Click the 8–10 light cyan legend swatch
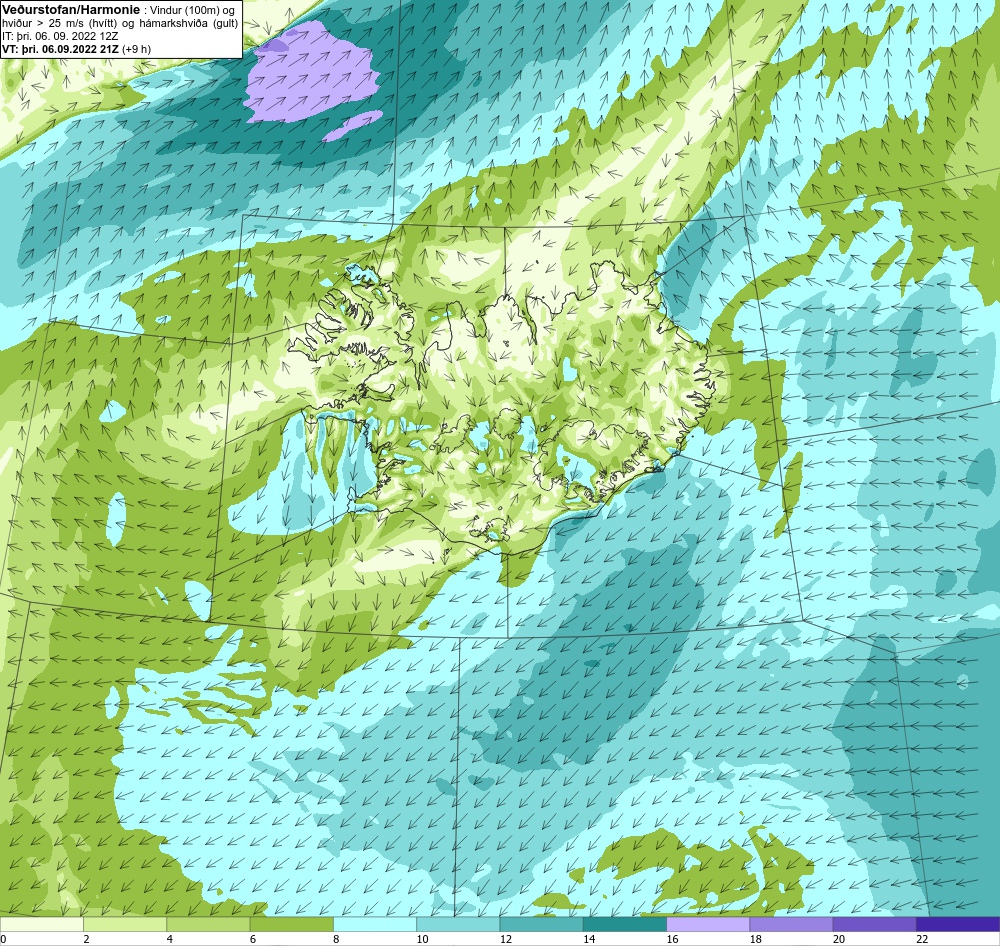The height and width of the screenshot is (946, 1000). pos(375,924)
